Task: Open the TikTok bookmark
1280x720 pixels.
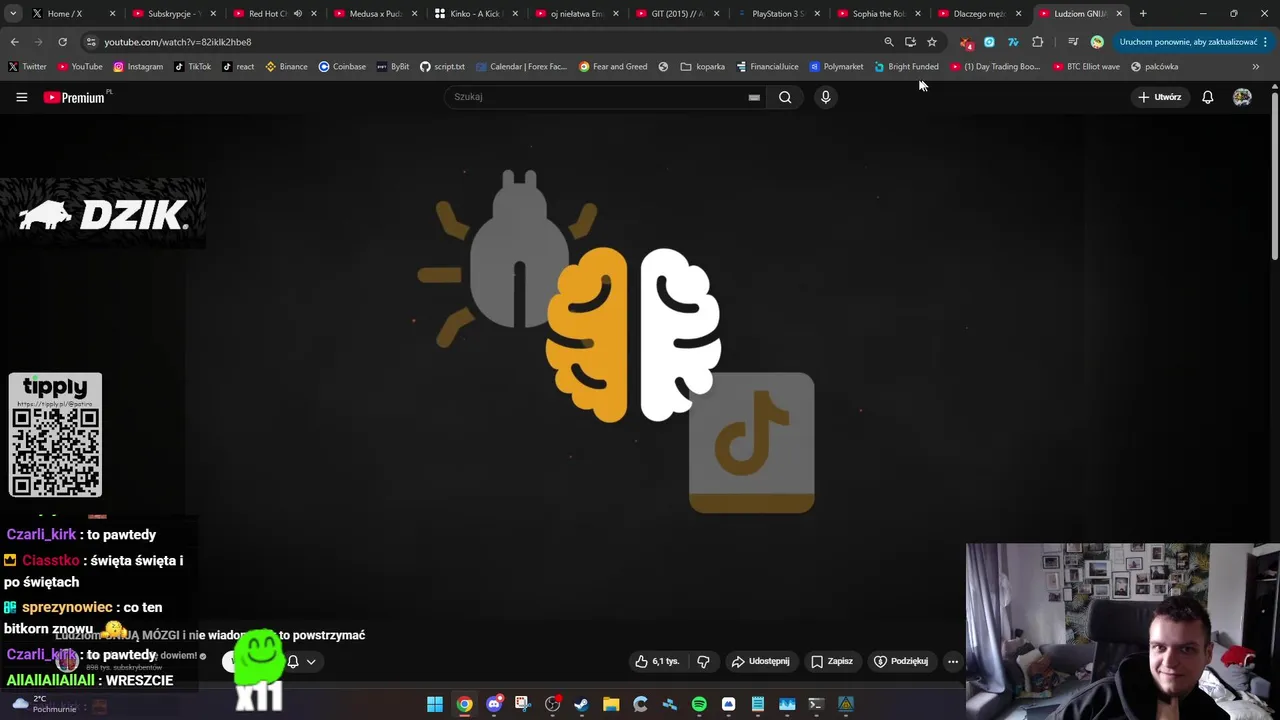Action: [193, 67]
